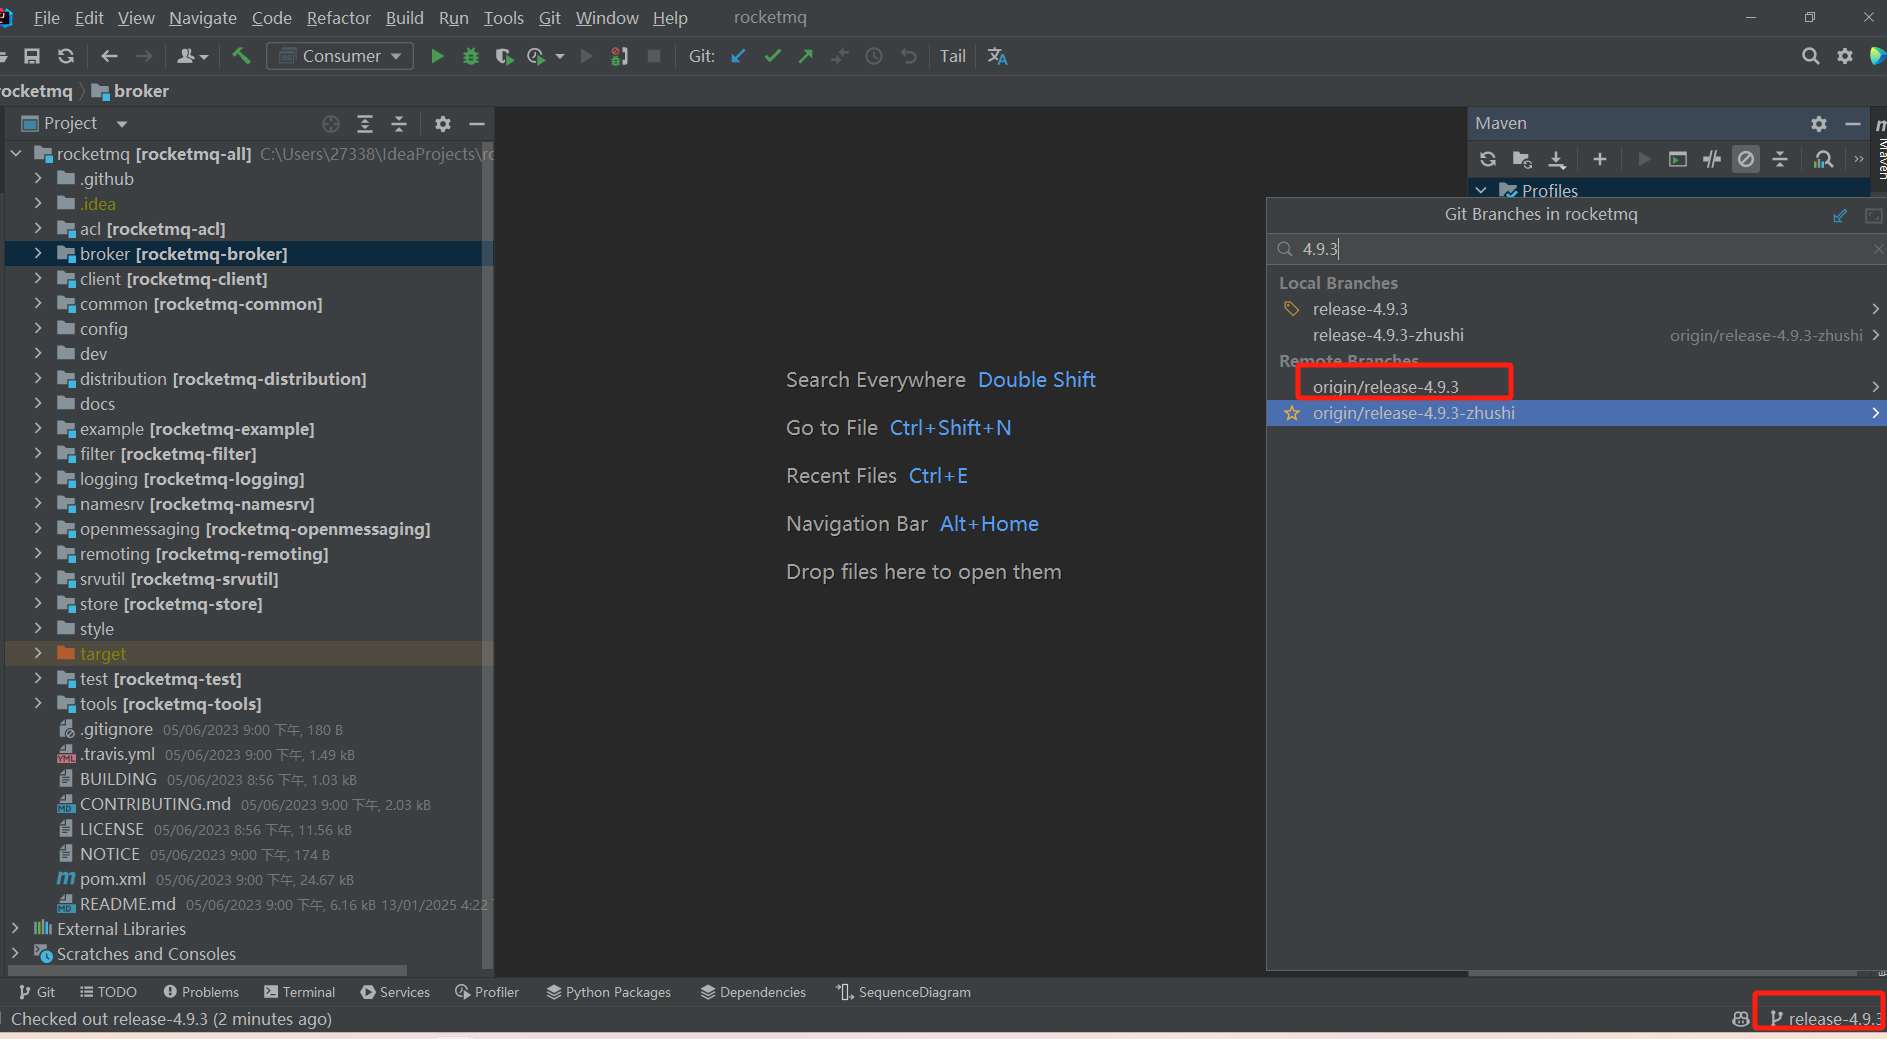
Task: Click Generate Sources and Update Folders icon
Action: click(x=1522, y=159)
